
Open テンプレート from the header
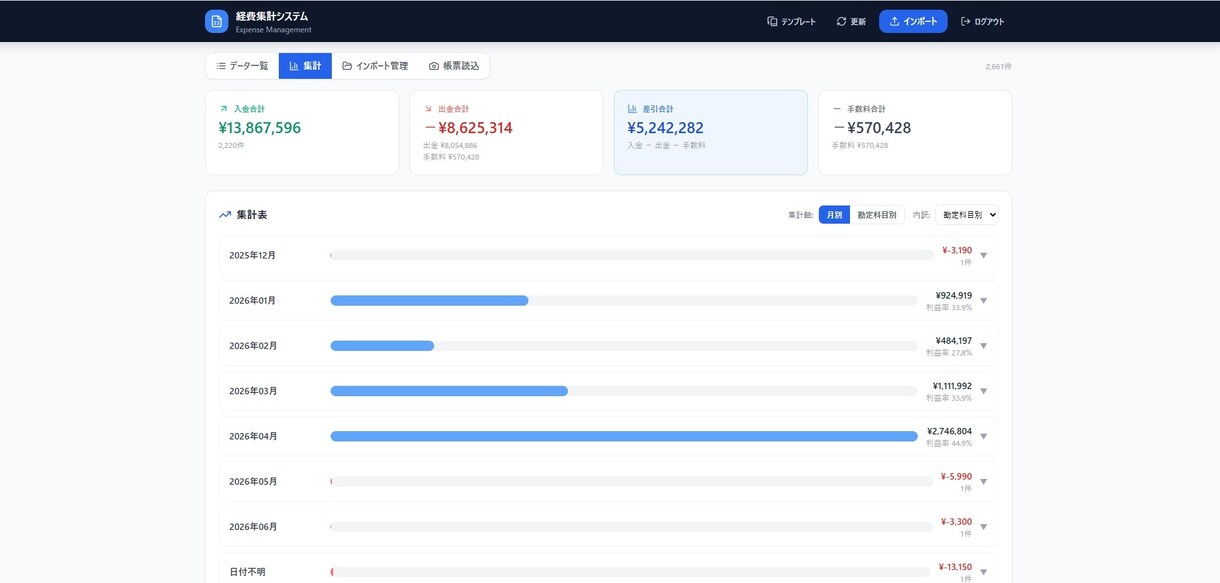pos(791,21)
